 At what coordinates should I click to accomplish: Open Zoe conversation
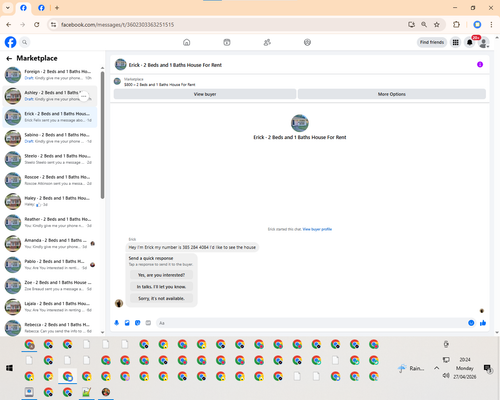tap(50, 286)
